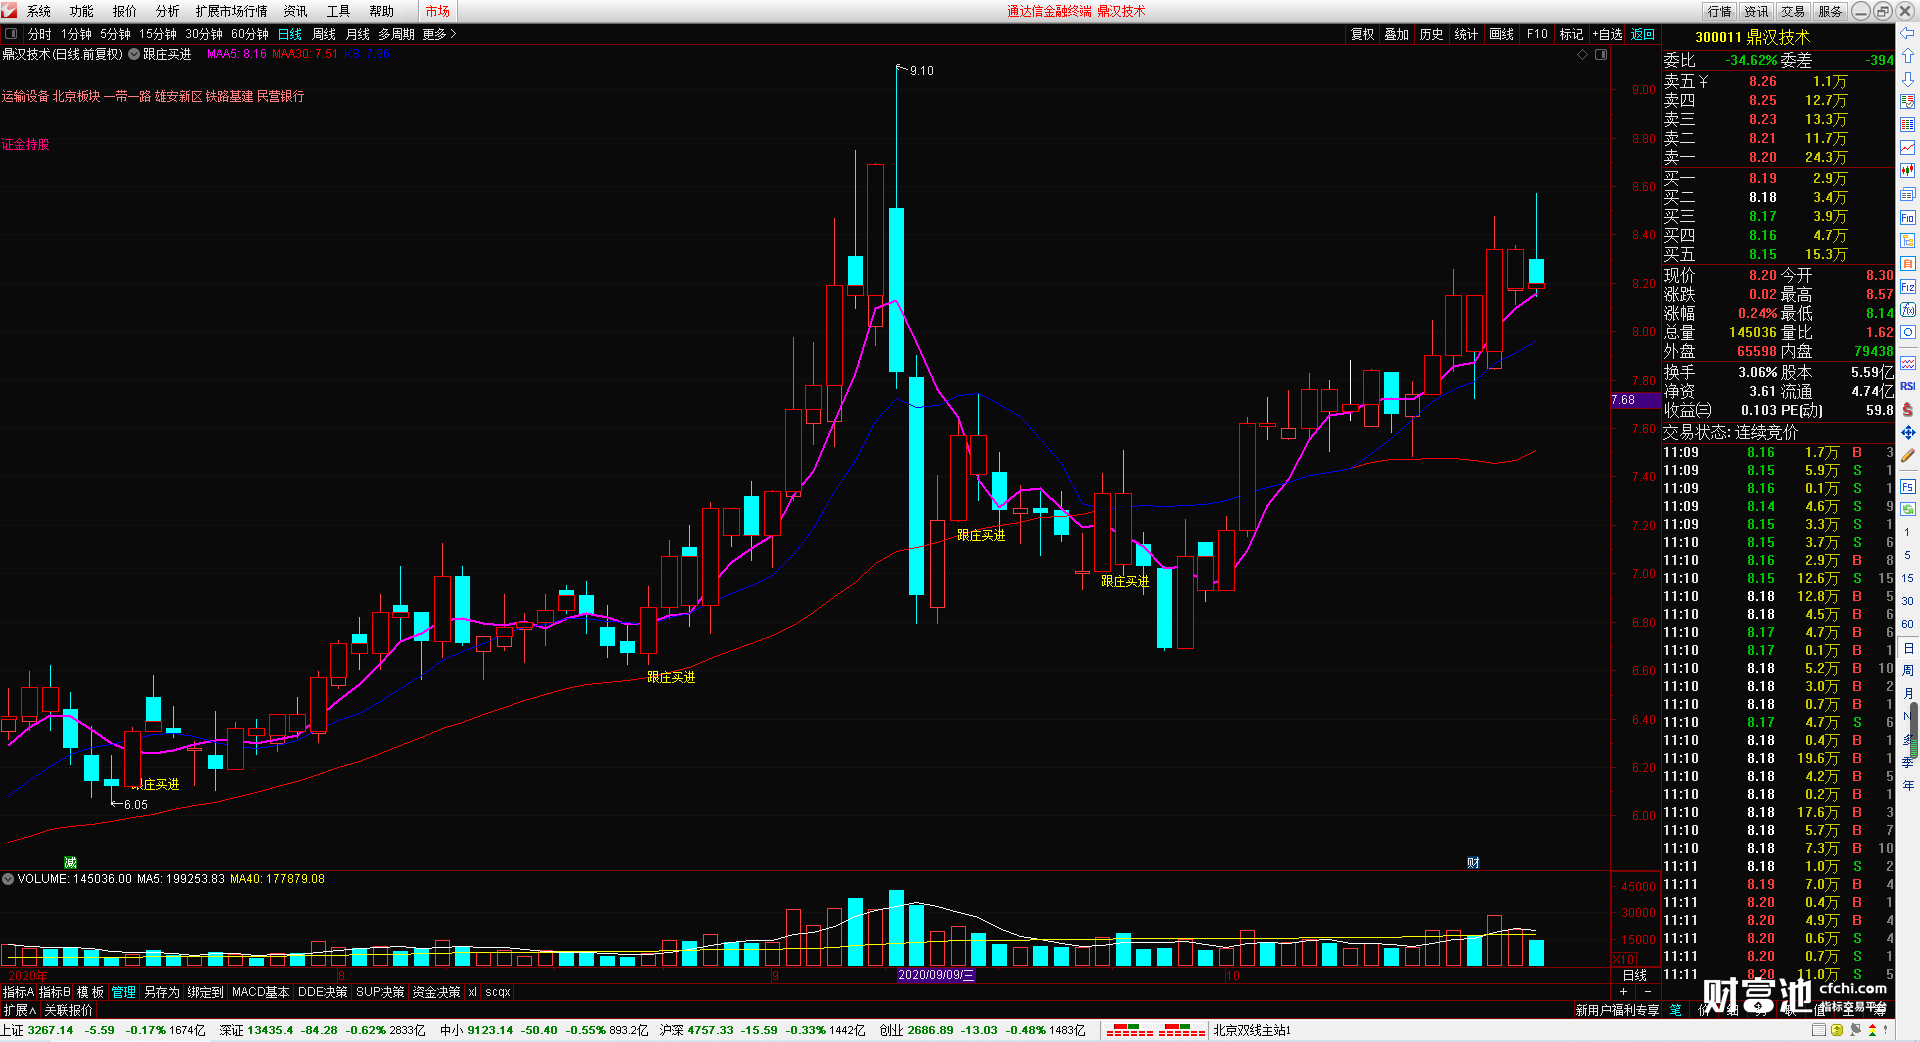
Task: Open the orange document icon in sidebar
Action: tap(1907, 263)
